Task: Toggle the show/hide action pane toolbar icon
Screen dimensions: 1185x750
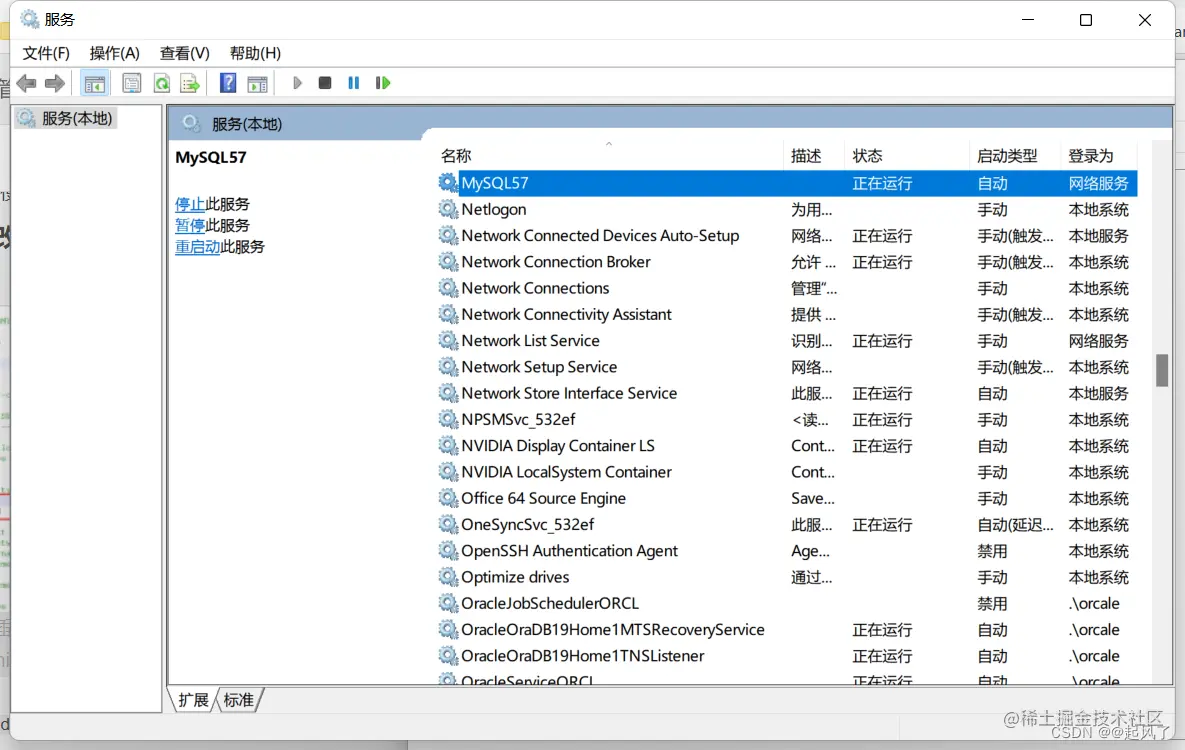Action: (x=257, y=83)
